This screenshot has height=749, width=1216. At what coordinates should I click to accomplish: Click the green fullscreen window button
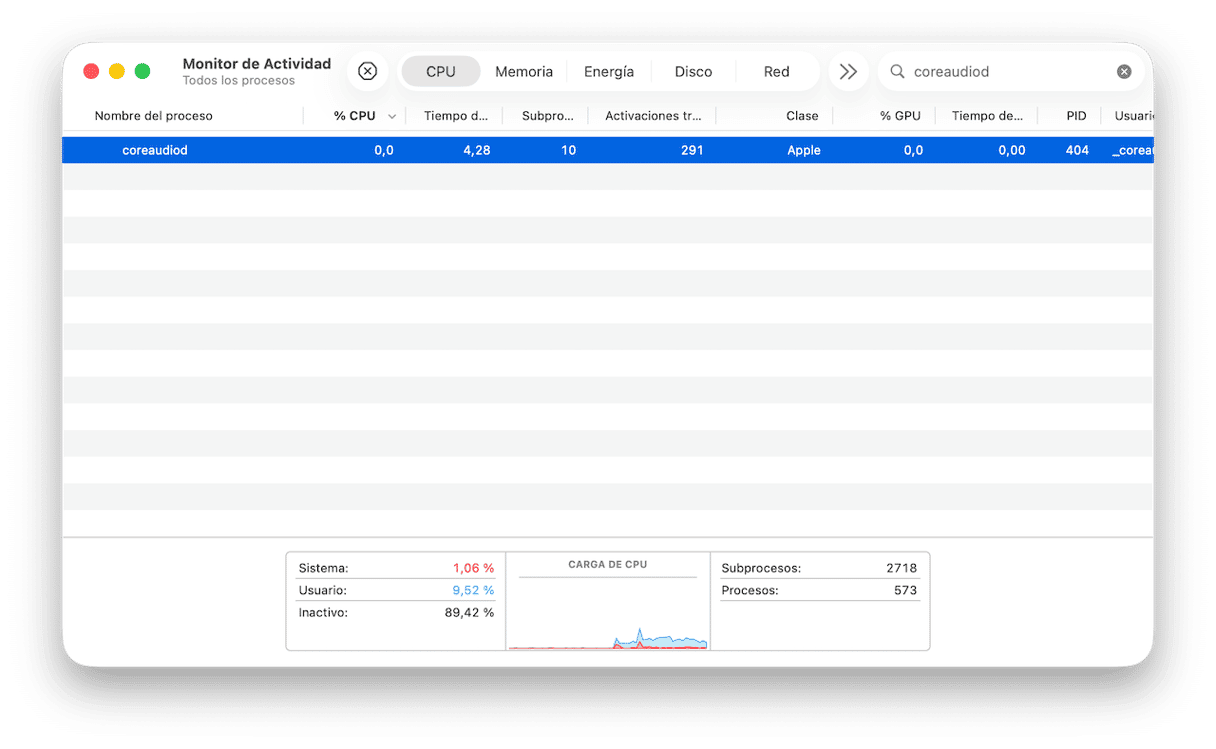142,71
